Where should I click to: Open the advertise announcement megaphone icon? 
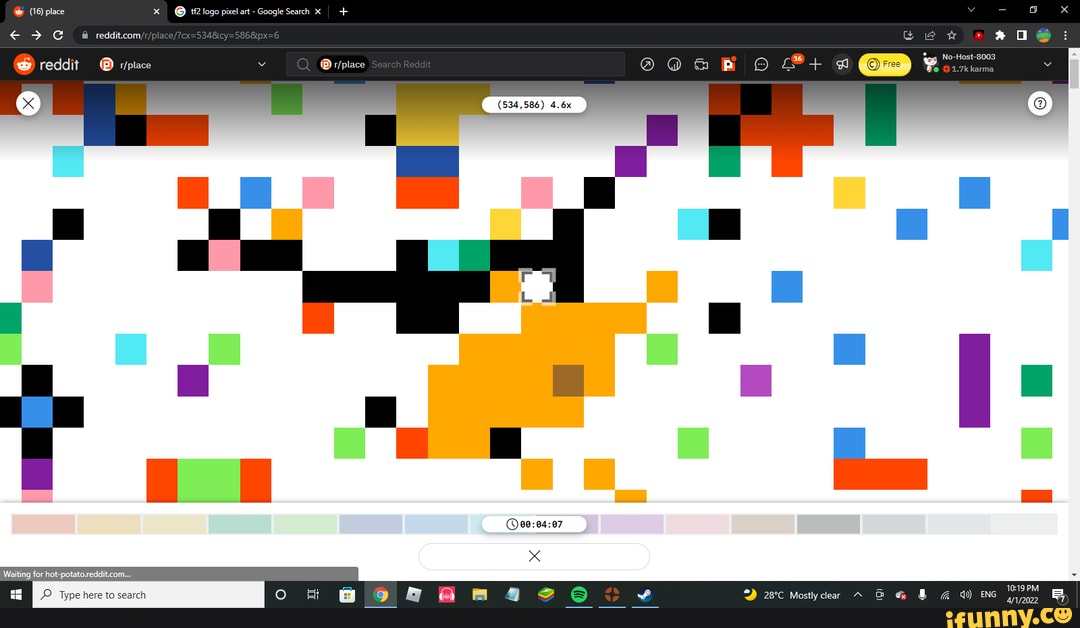click(842, 64)
